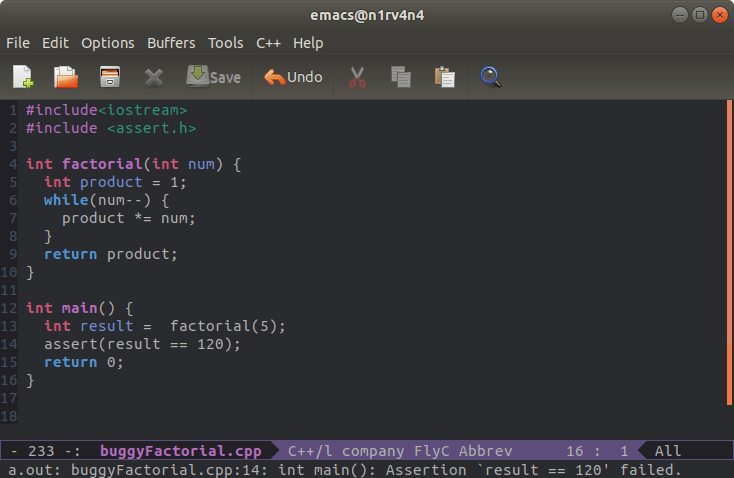The width and height of the screenshot is (734, 478).
Task: Open a file with the folder icon
Action: [x=66, y=76]
